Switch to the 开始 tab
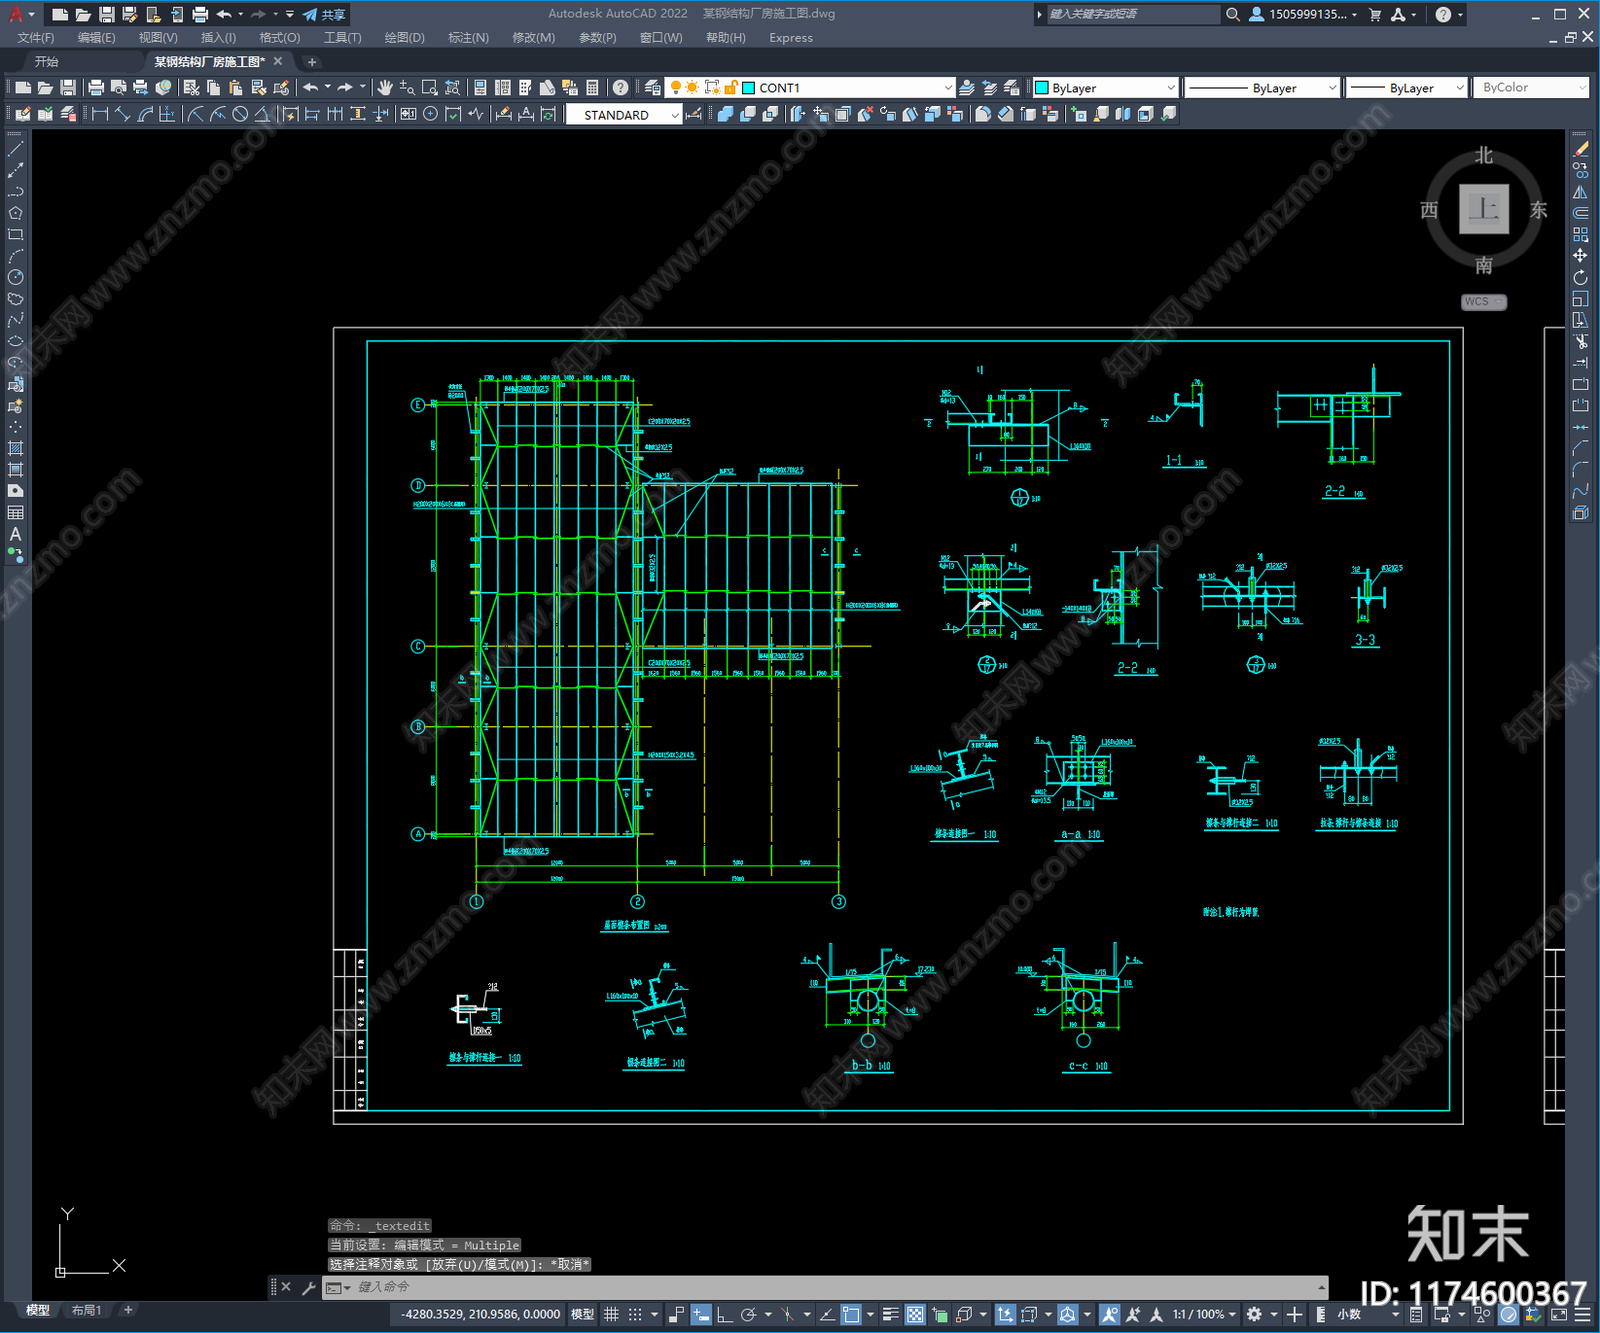 point(46,62)
